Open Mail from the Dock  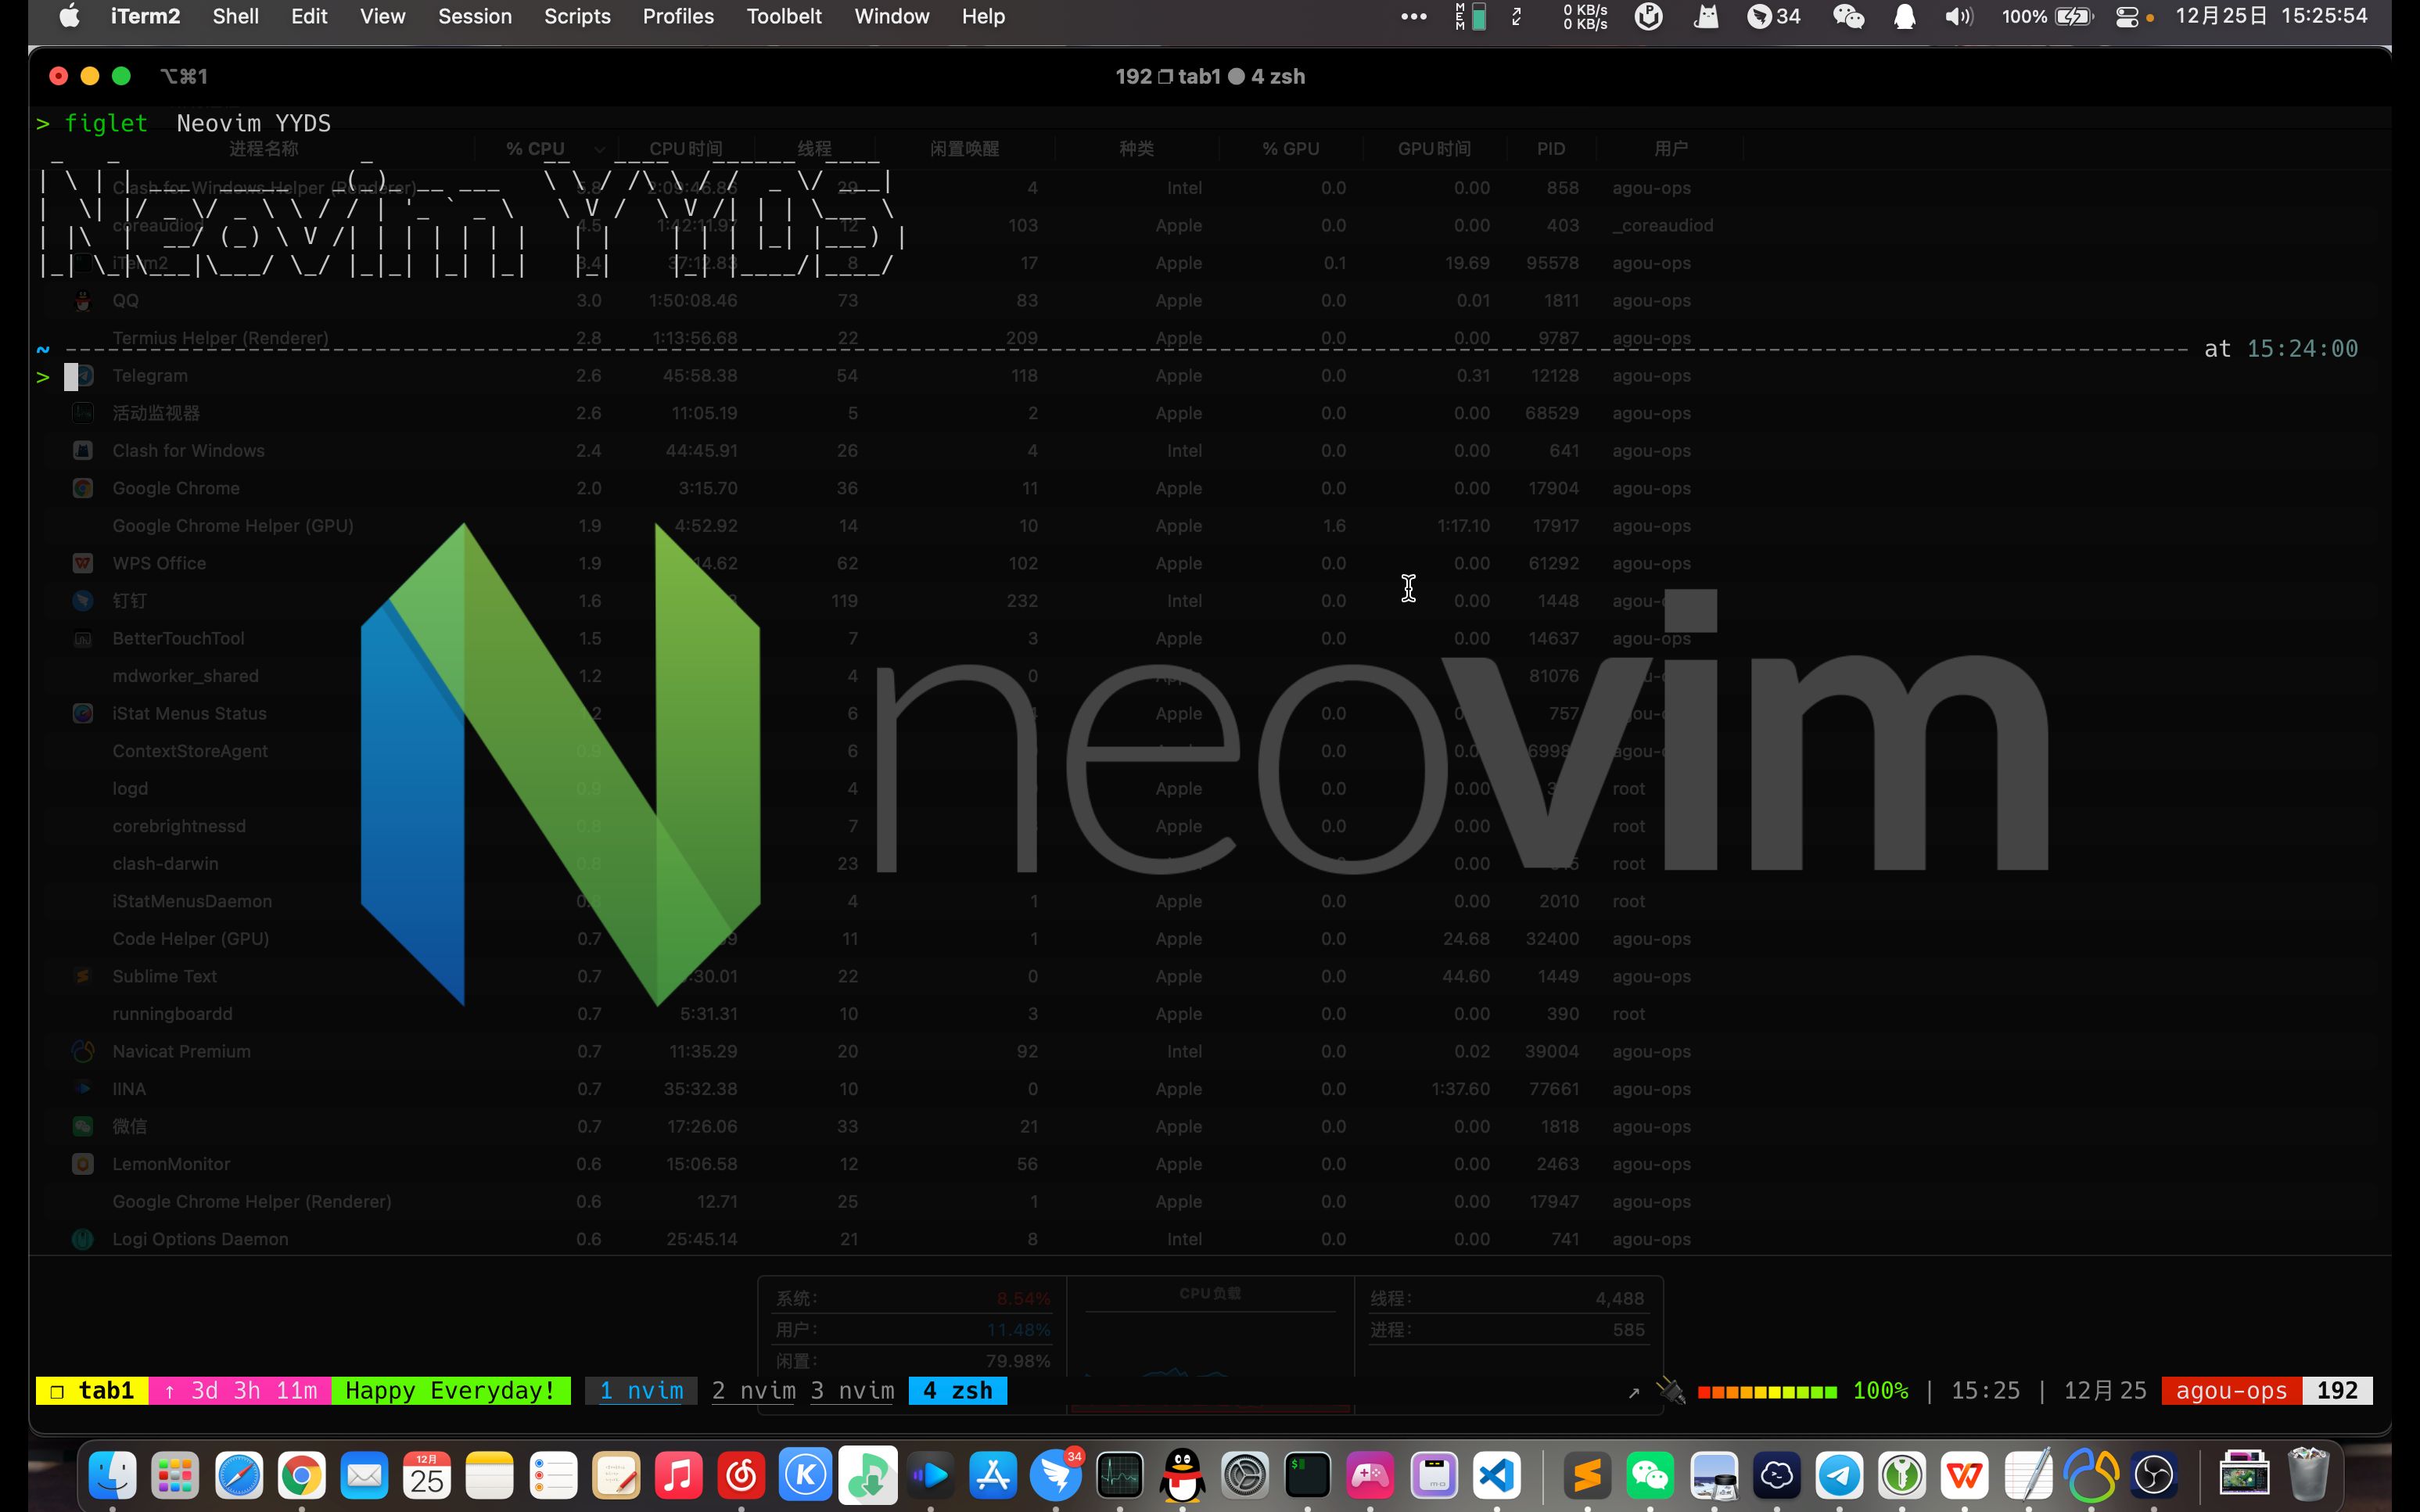coord(364,1475)
